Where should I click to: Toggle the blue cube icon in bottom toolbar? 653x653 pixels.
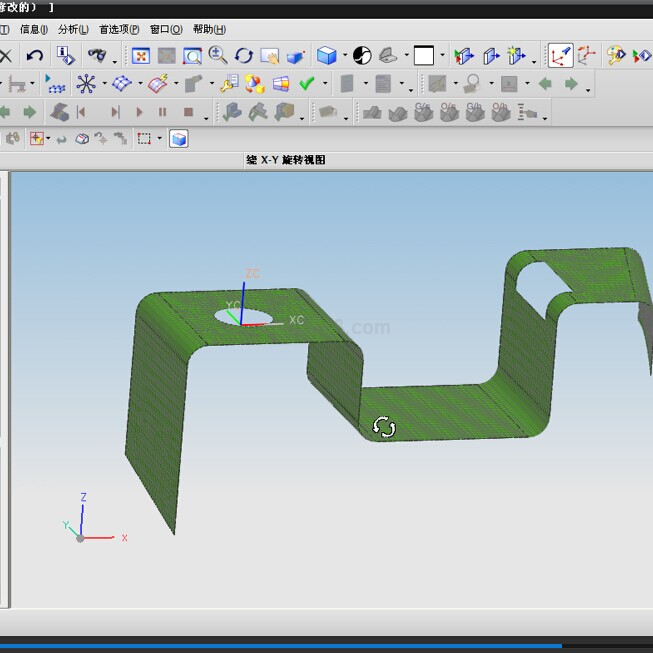[x=178, y=139]
